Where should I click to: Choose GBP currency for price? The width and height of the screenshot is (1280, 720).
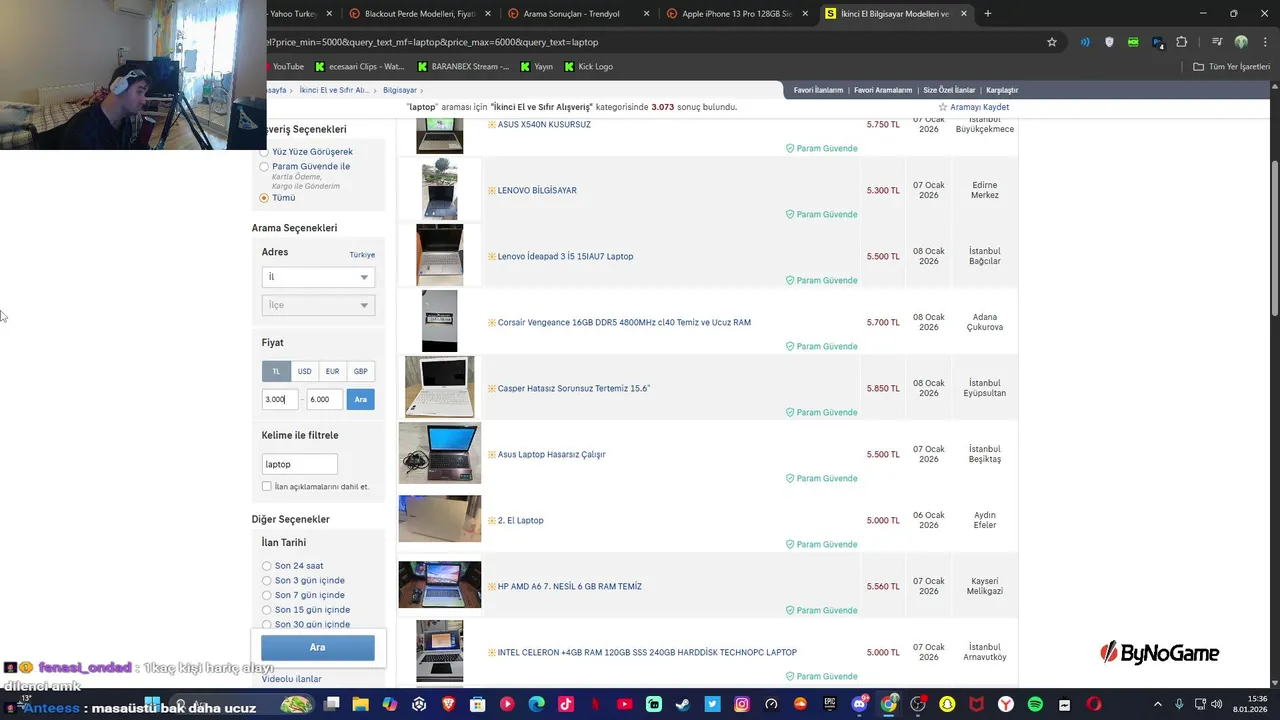pyautogui.click(x=360, y=371)
